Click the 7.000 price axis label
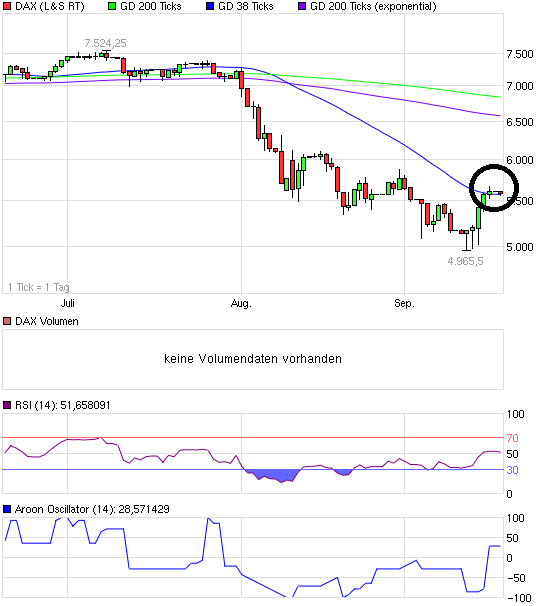Image resolution: width=545 pixels, height=606 pixels. 520,86
